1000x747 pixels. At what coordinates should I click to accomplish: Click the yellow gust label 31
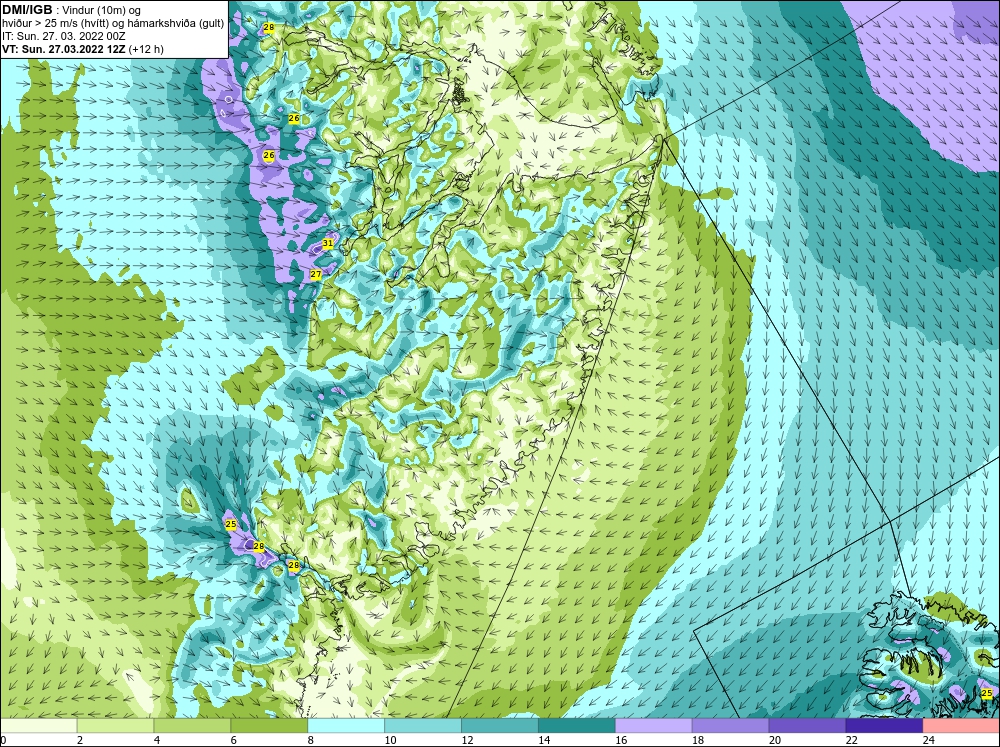(x=327, y=243)
